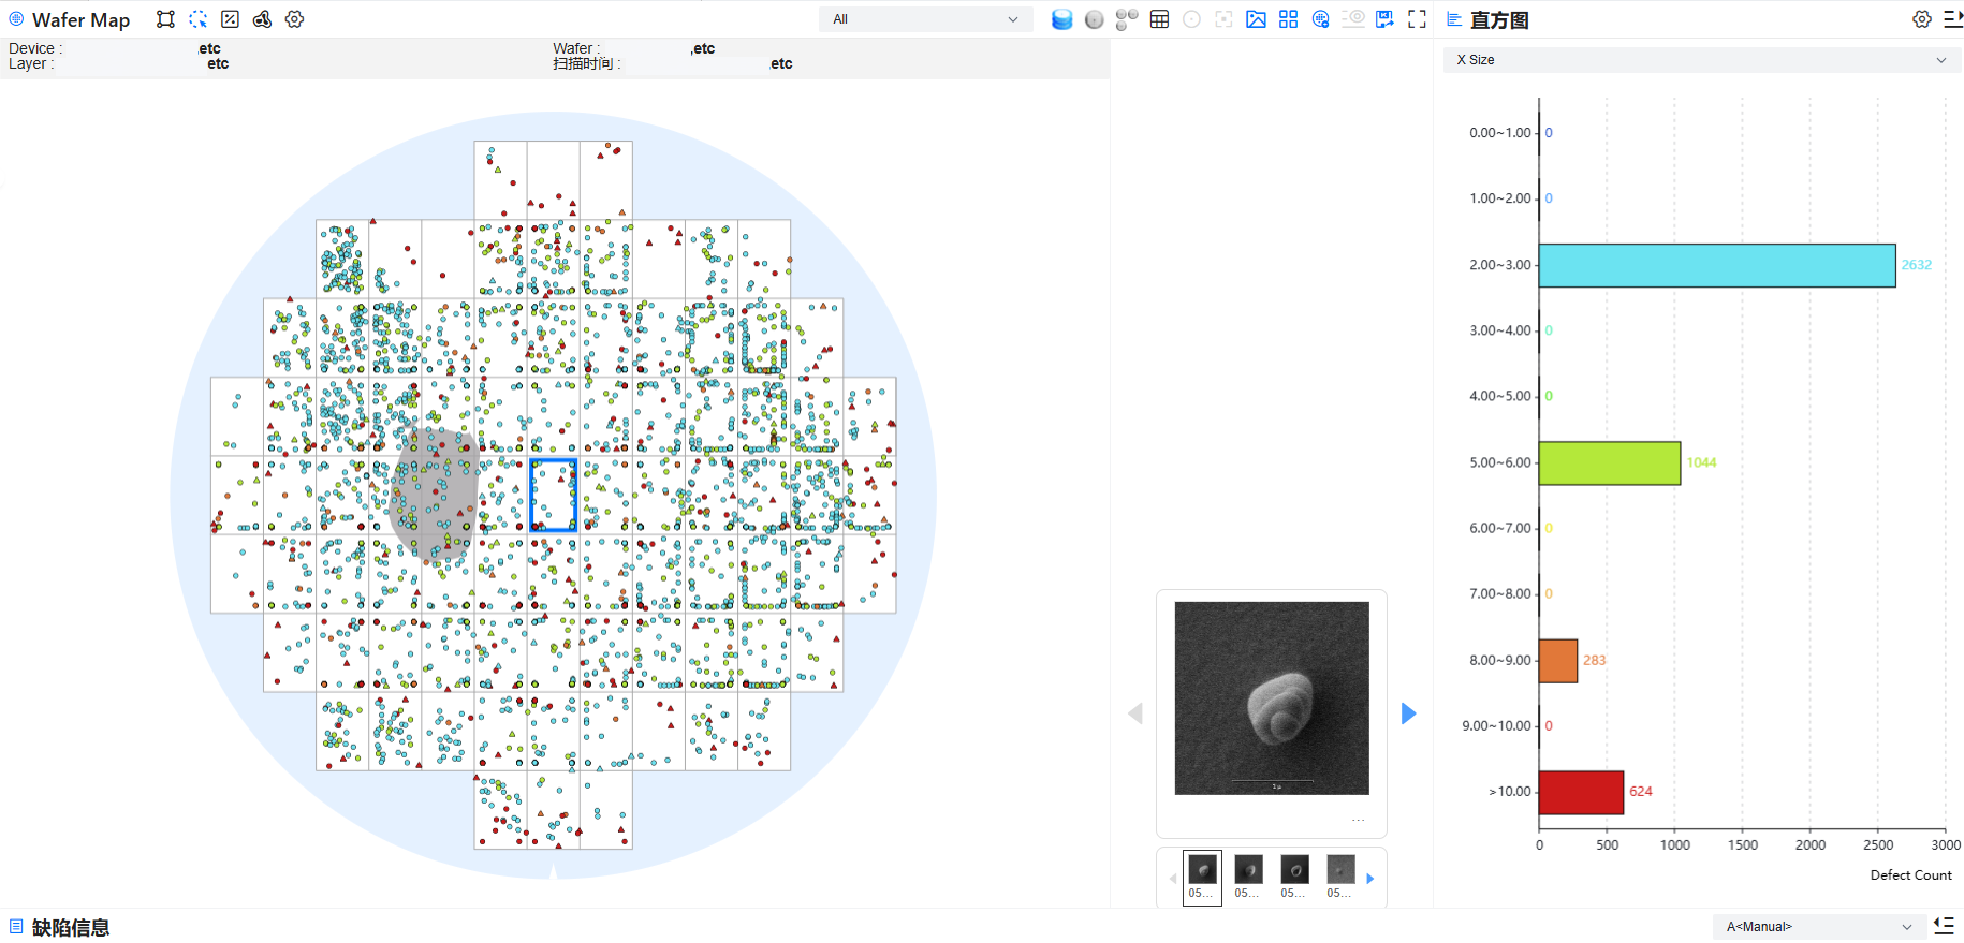This screenshot has height=943, width=1964.
Task: Open Wafer Map settings gear
Action: (x=294, y=19)
